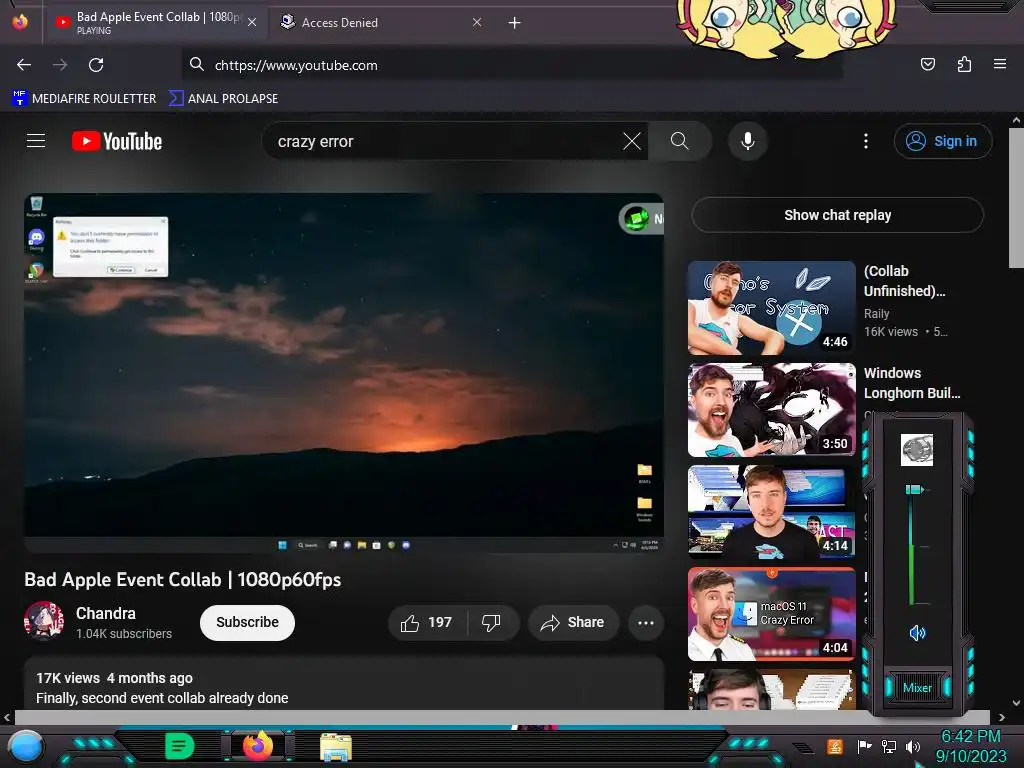Open the Start orb button
This screenshot has height=768, width=1024.
tap(26, 746)
